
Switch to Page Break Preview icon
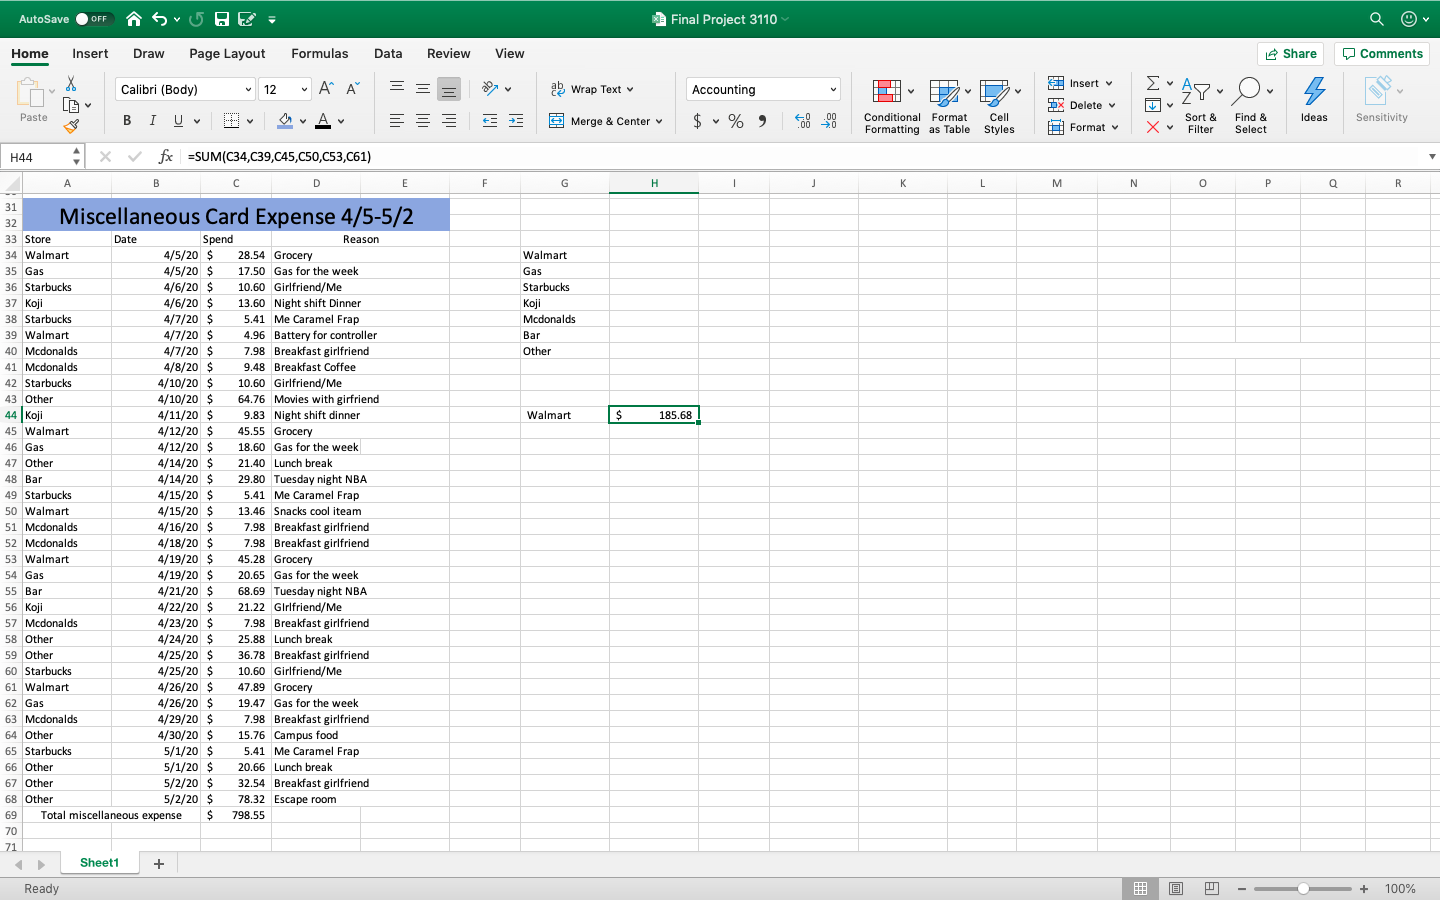[1212, 888]
